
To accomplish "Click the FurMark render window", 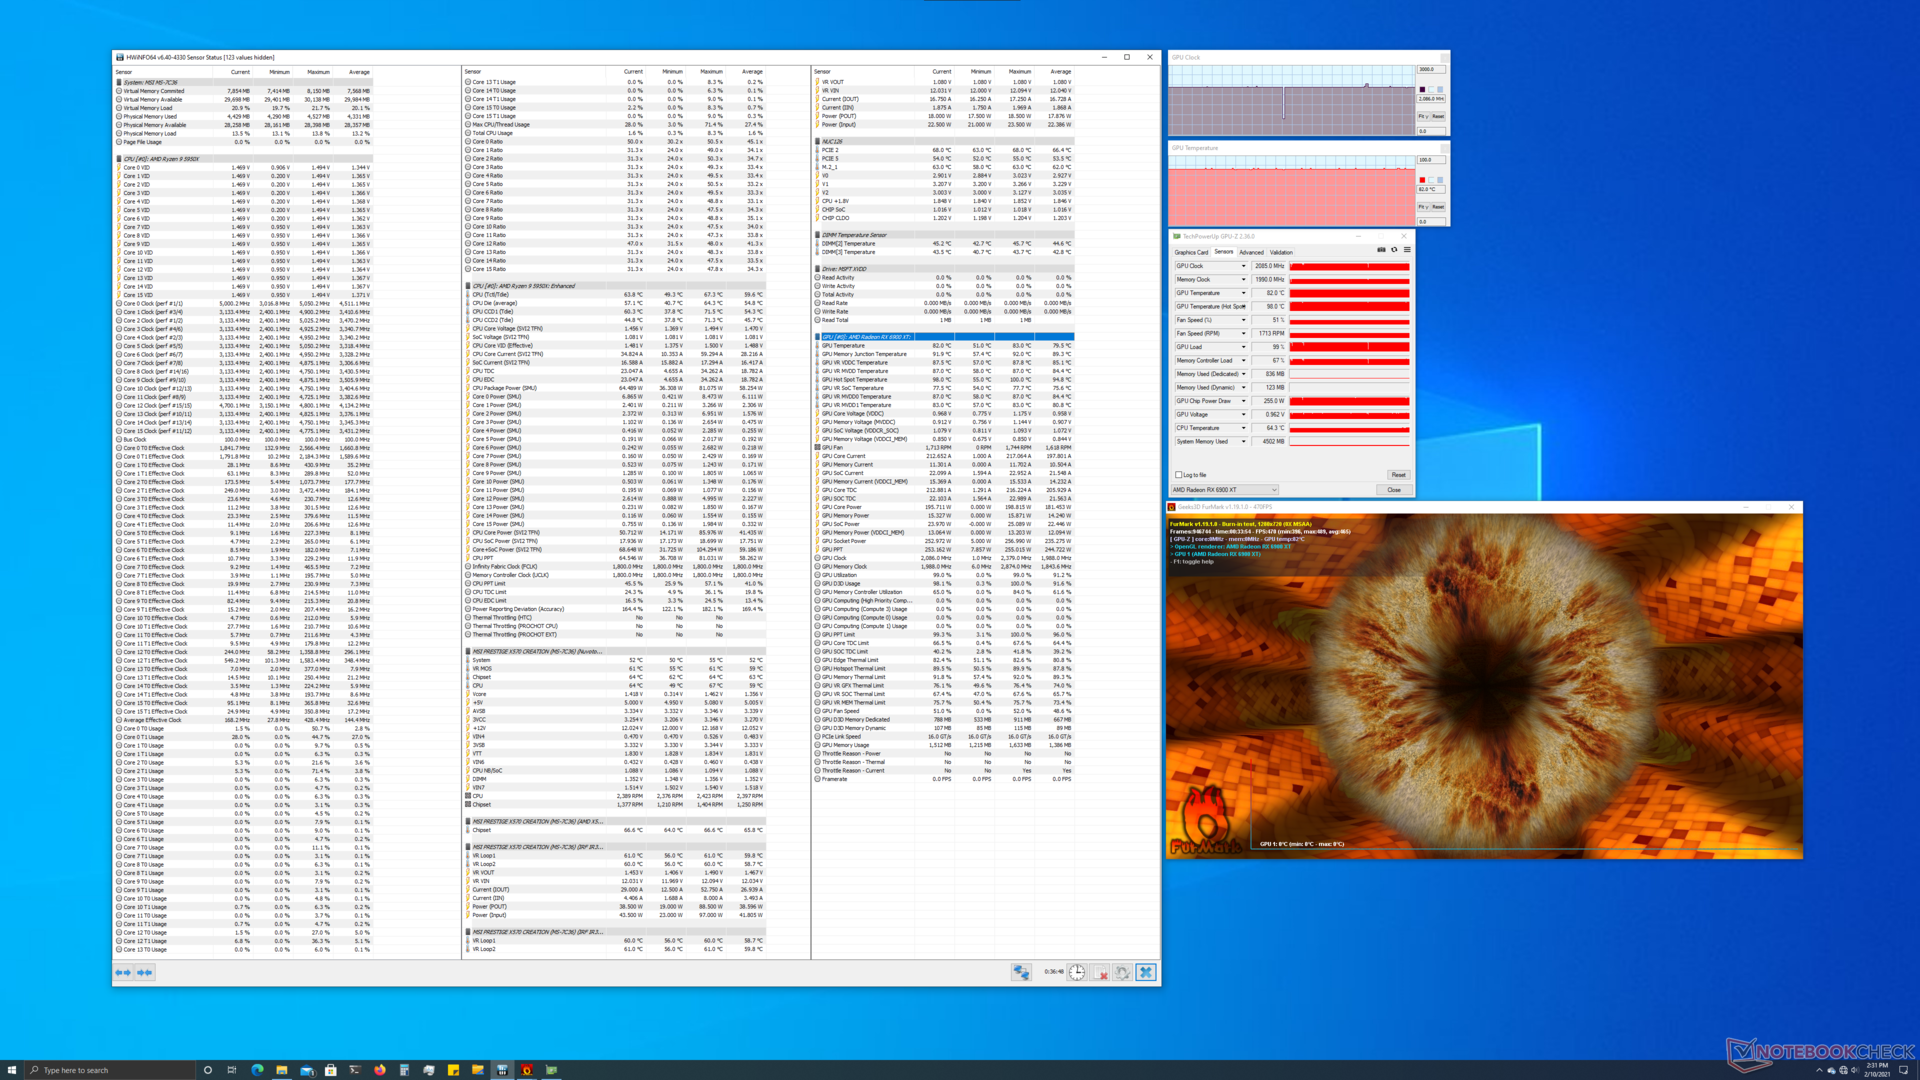I will pyautogui.click(x=1484, y=686).
